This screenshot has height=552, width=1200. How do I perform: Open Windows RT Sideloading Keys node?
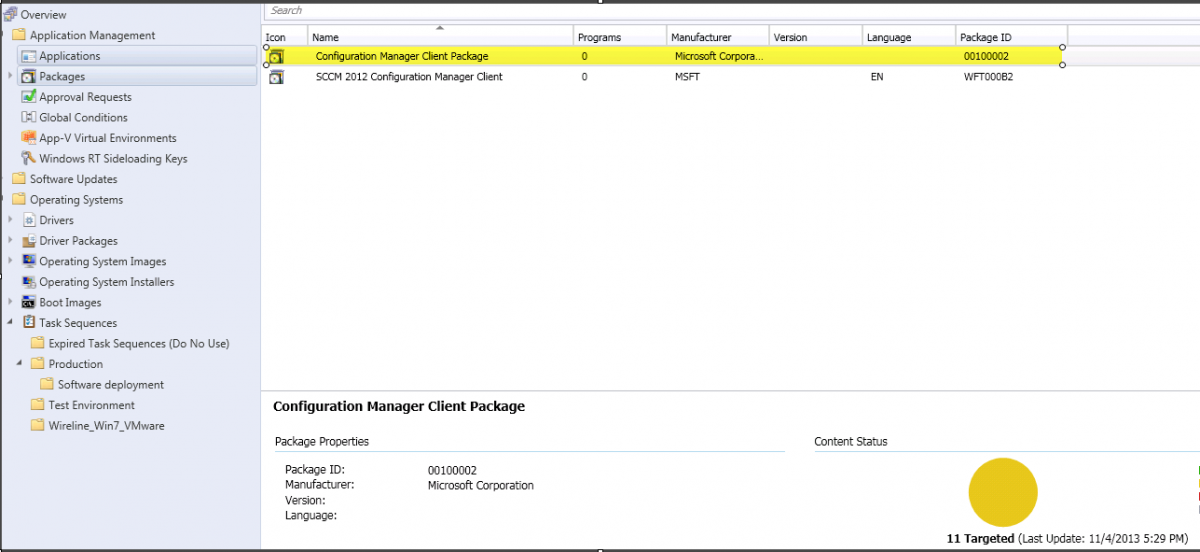[113, 158]
